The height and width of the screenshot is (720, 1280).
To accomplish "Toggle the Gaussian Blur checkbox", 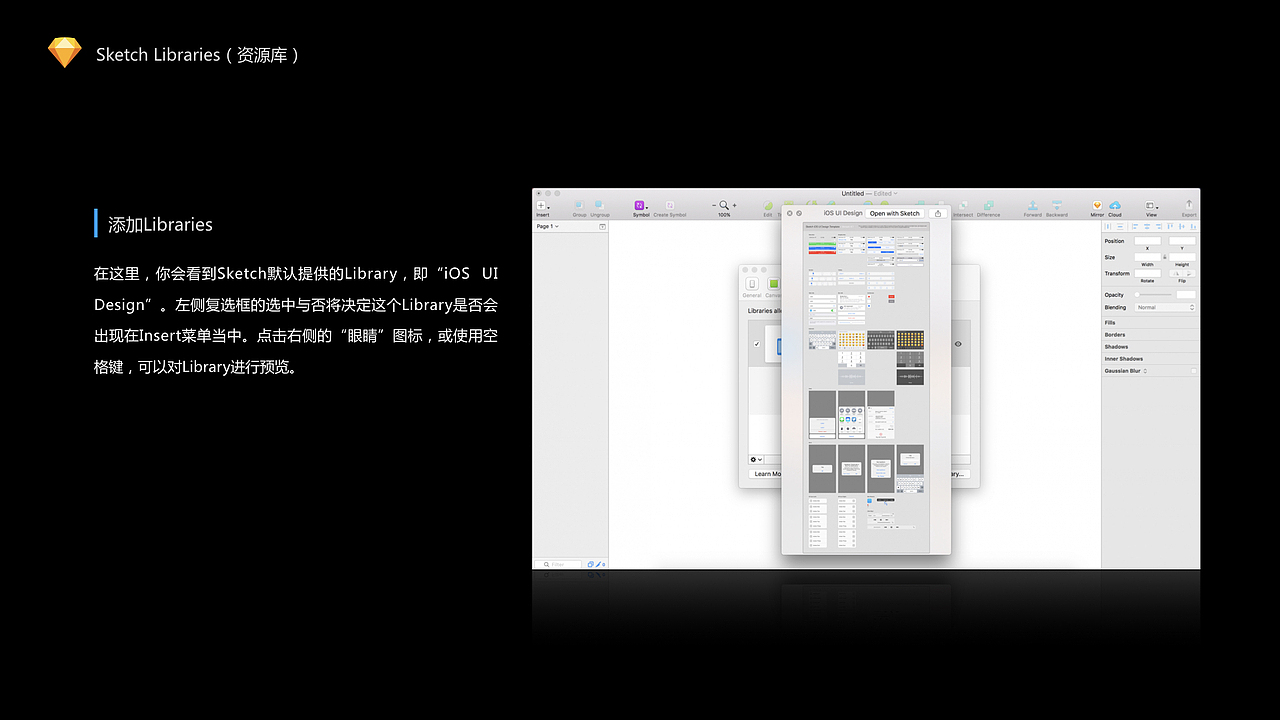I will (1193, 371).
